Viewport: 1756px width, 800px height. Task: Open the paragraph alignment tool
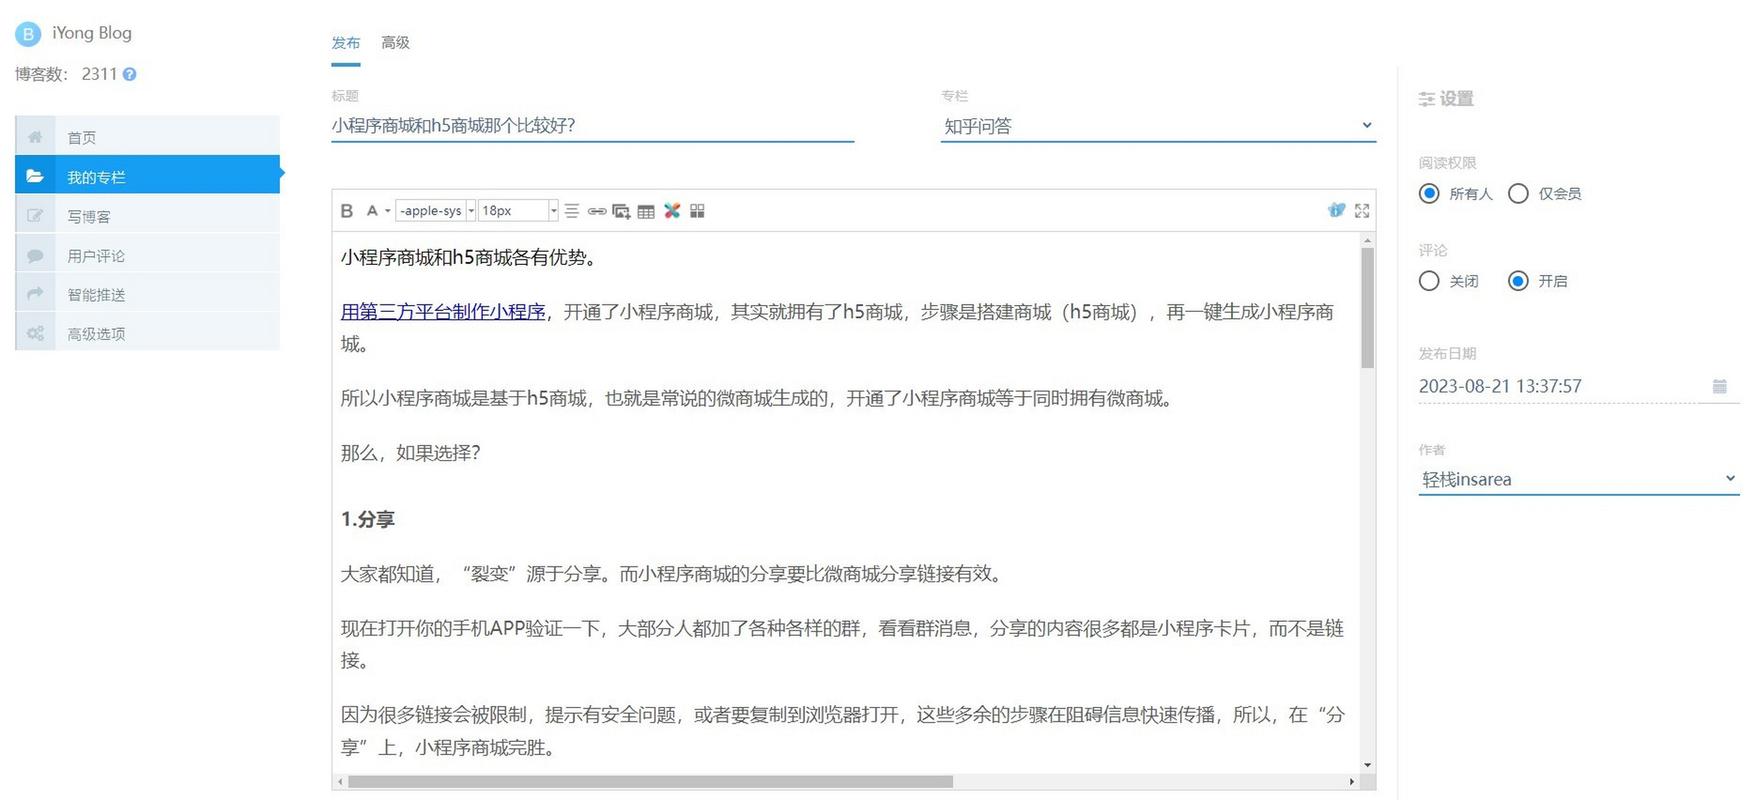[x=571, y=211]
